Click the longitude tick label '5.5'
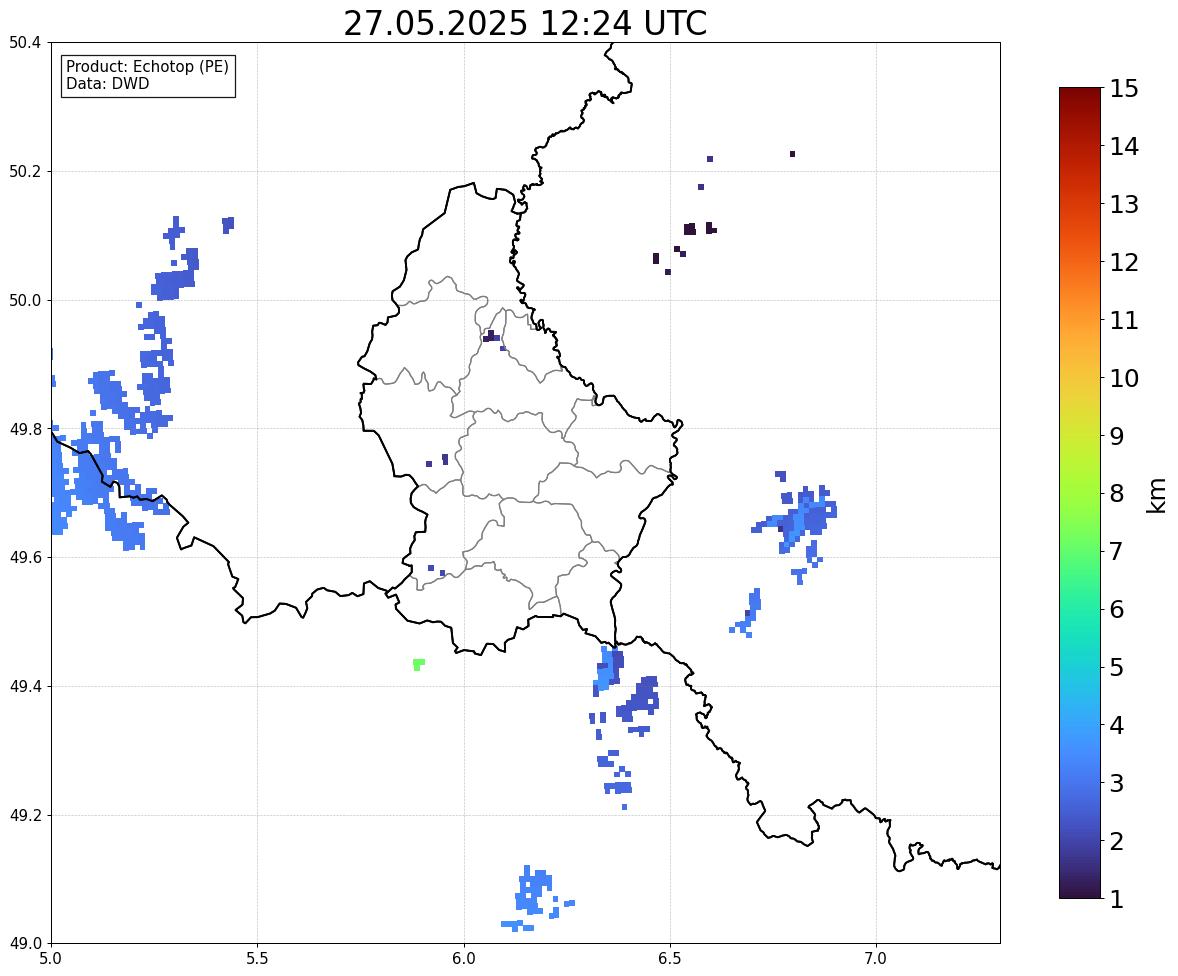Screen dimensions: 1178x976 click(x=258, y=959)
